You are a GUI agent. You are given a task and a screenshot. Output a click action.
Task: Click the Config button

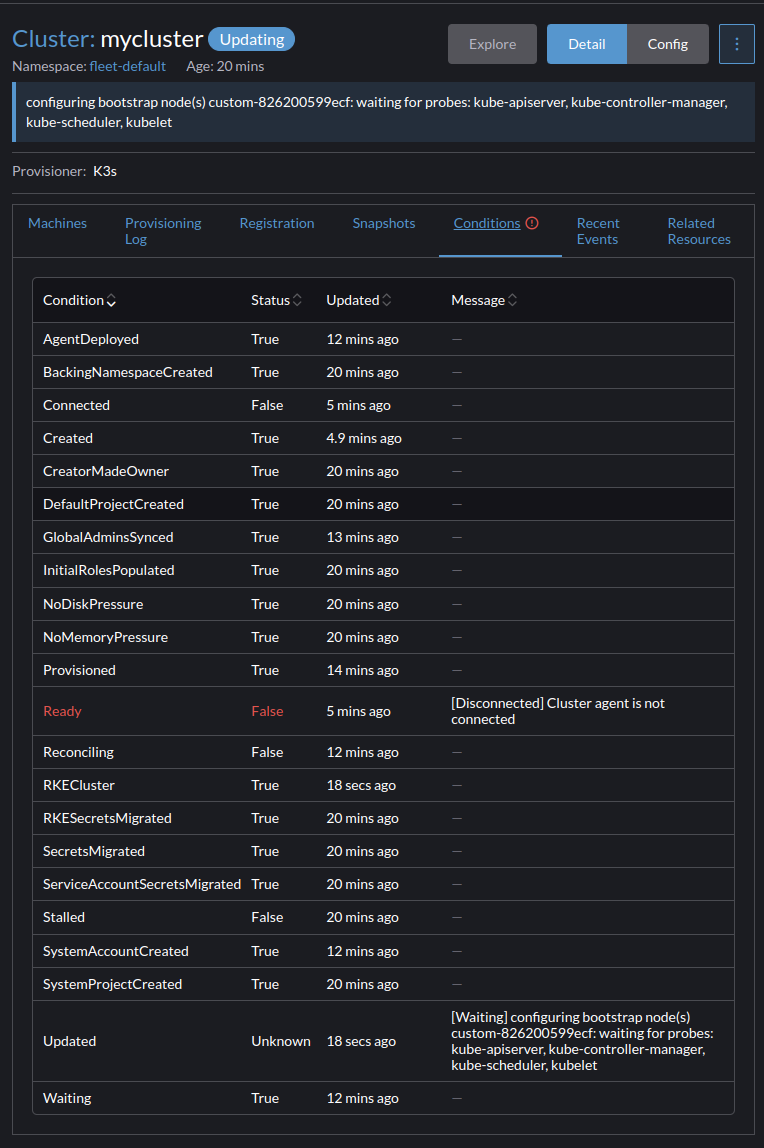[x=668, y=44]
